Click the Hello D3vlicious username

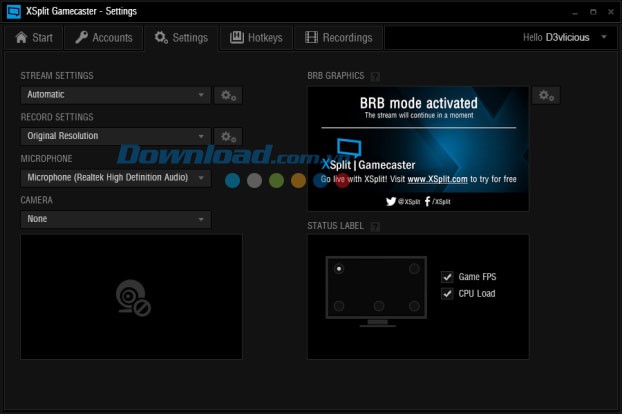[567, 37]
